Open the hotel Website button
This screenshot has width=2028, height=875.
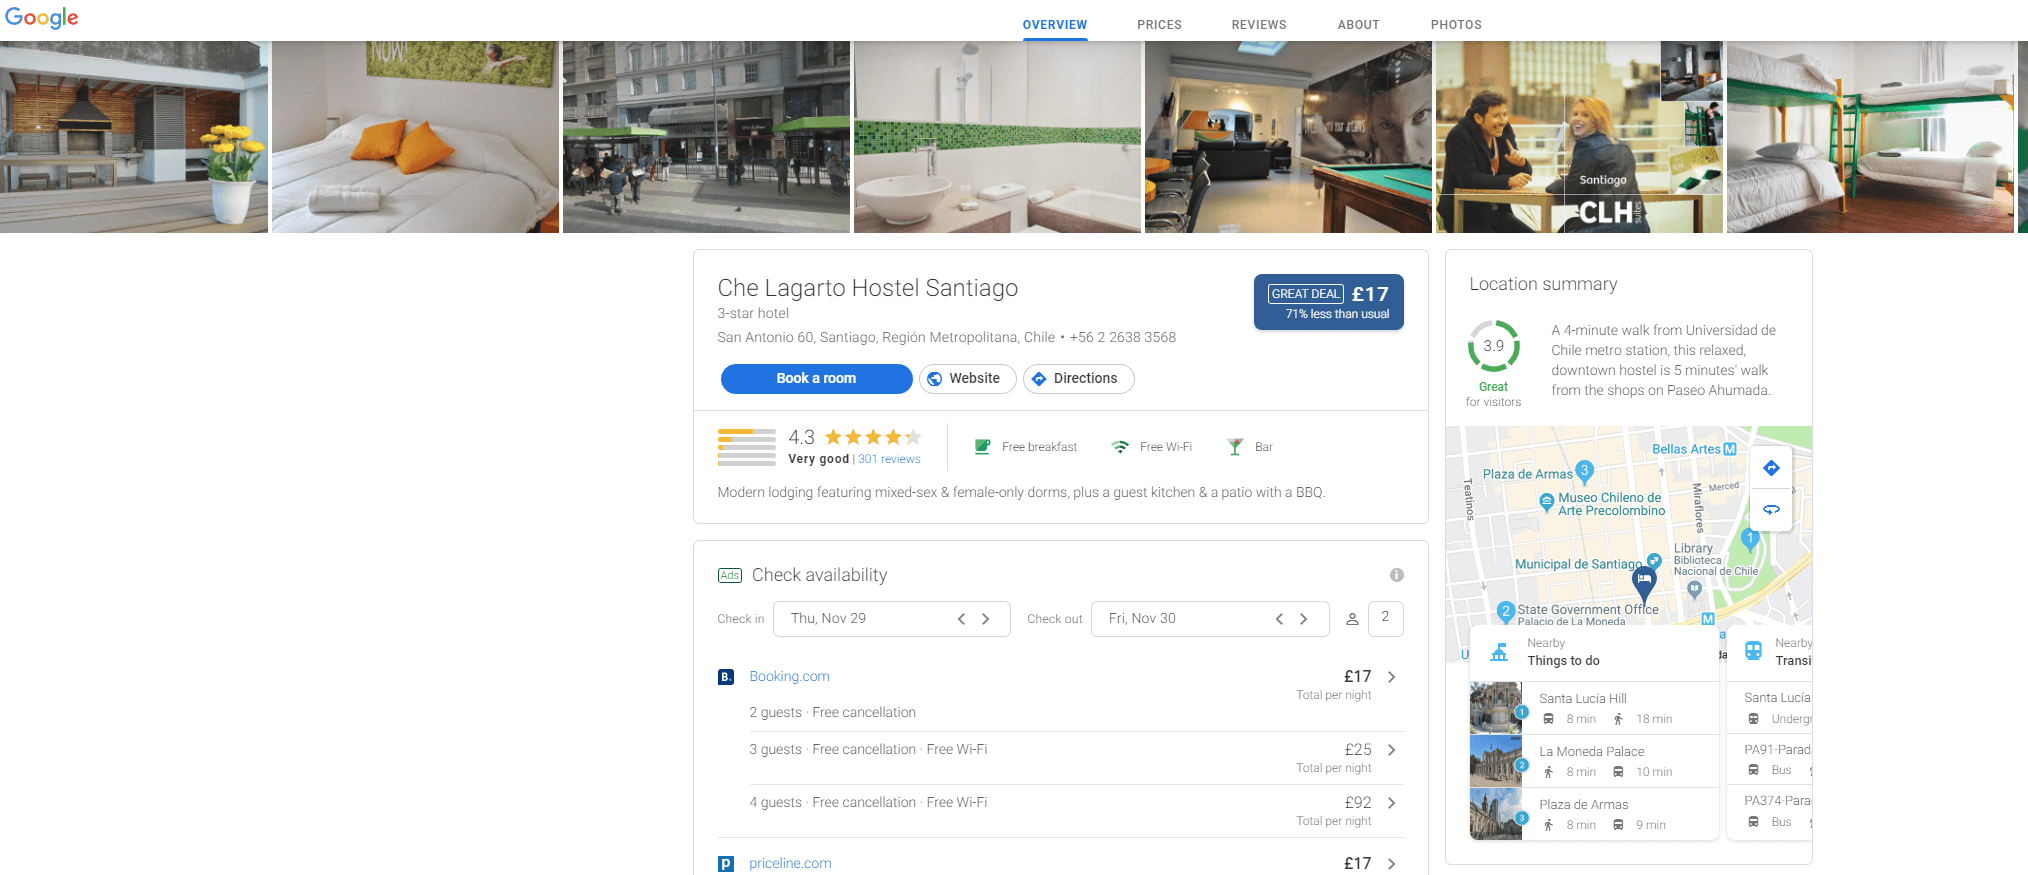point(966,378)
